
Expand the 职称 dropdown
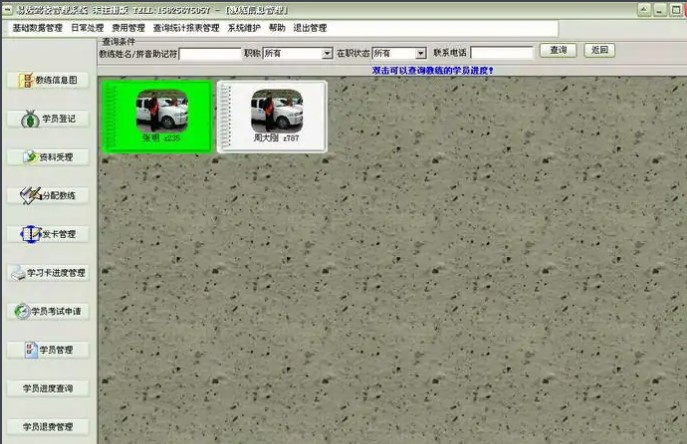(x=327, y=53)
